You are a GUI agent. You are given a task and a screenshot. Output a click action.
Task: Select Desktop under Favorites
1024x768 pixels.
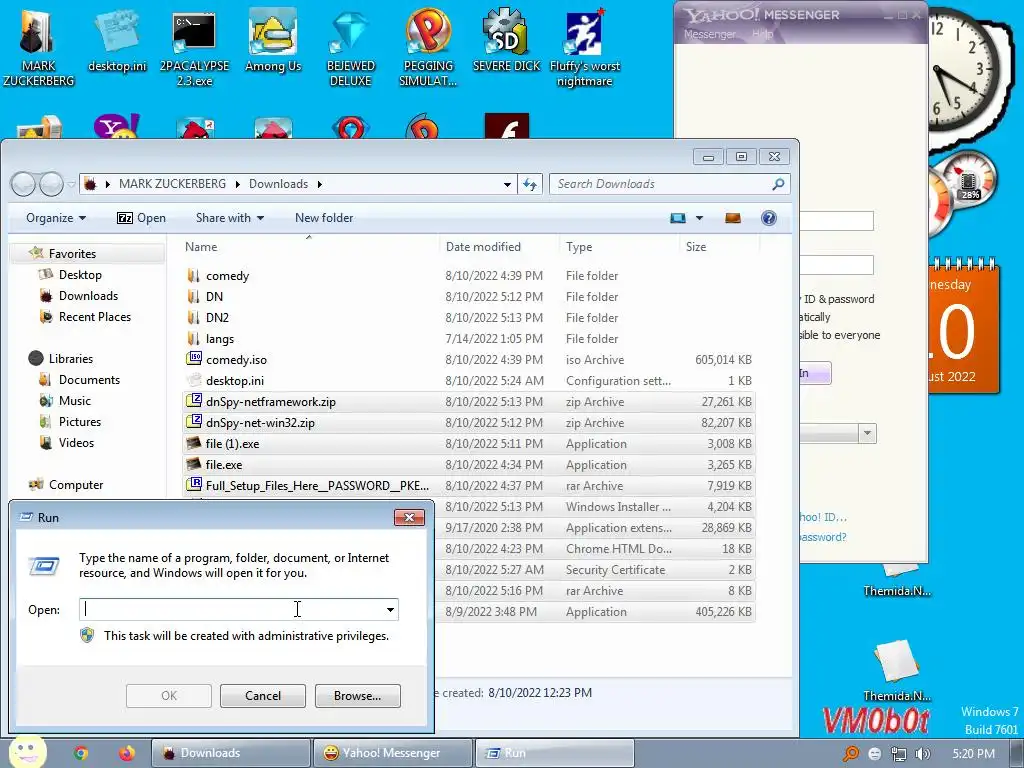(x=80, y=275)
